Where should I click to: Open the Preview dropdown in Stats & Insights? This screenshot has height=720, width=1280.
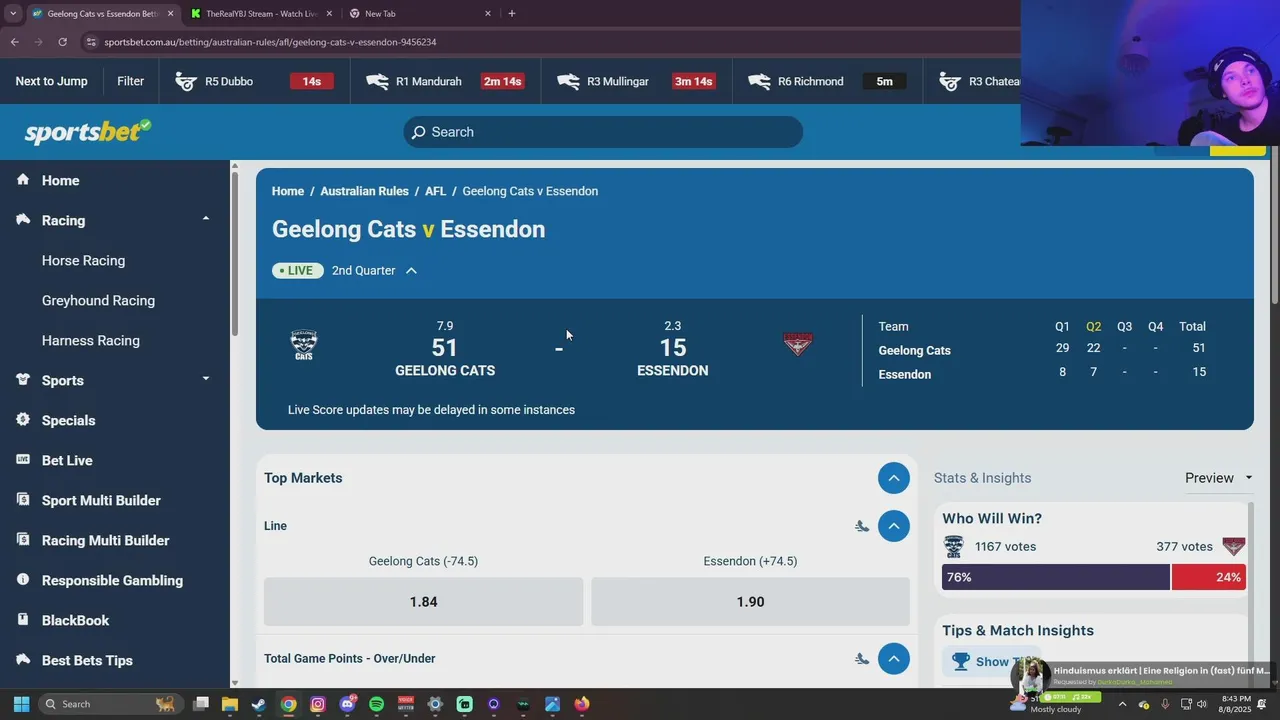point(1219,478)
